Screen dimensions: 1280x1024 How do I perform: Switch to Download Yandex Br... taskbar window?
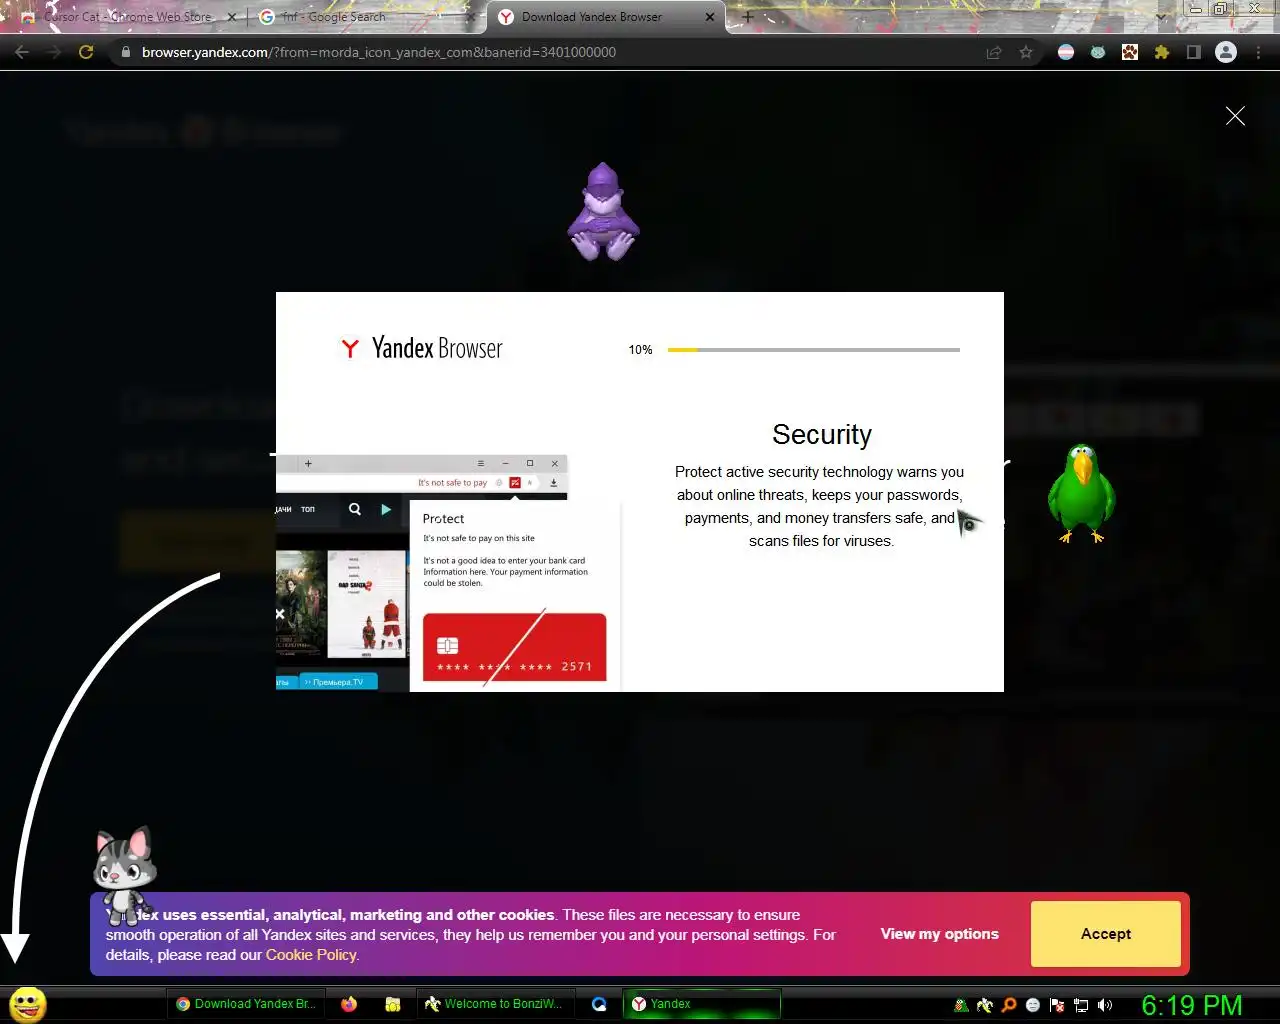tap(246, 1004)
